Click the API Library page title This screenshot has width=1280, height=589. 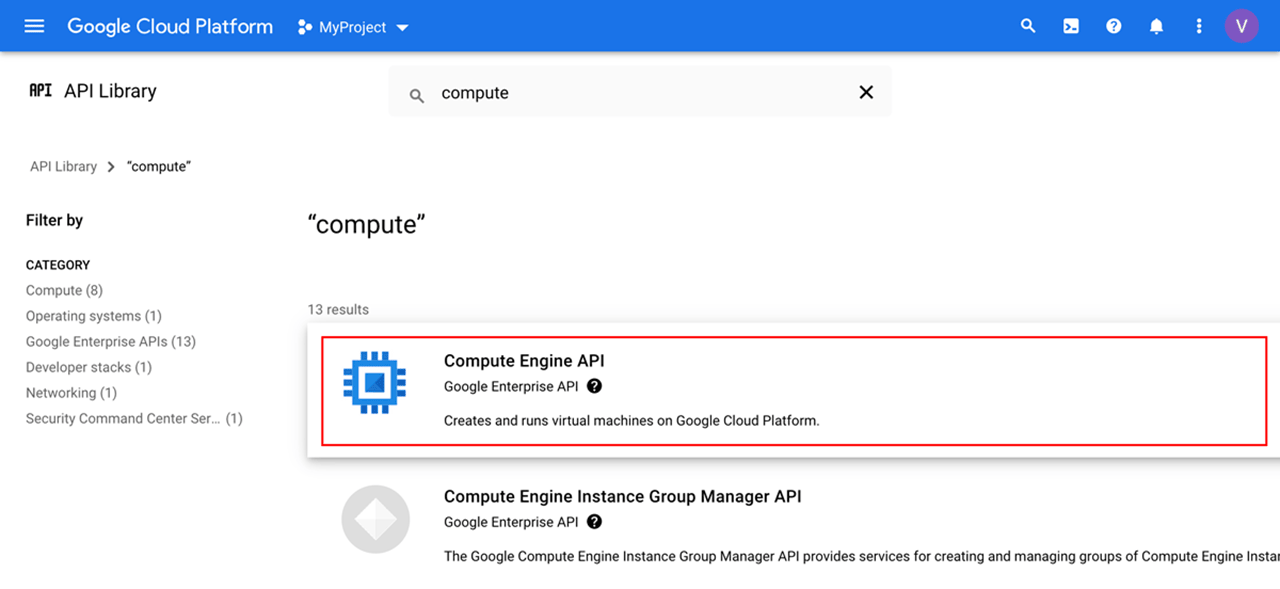coord(110,91)
